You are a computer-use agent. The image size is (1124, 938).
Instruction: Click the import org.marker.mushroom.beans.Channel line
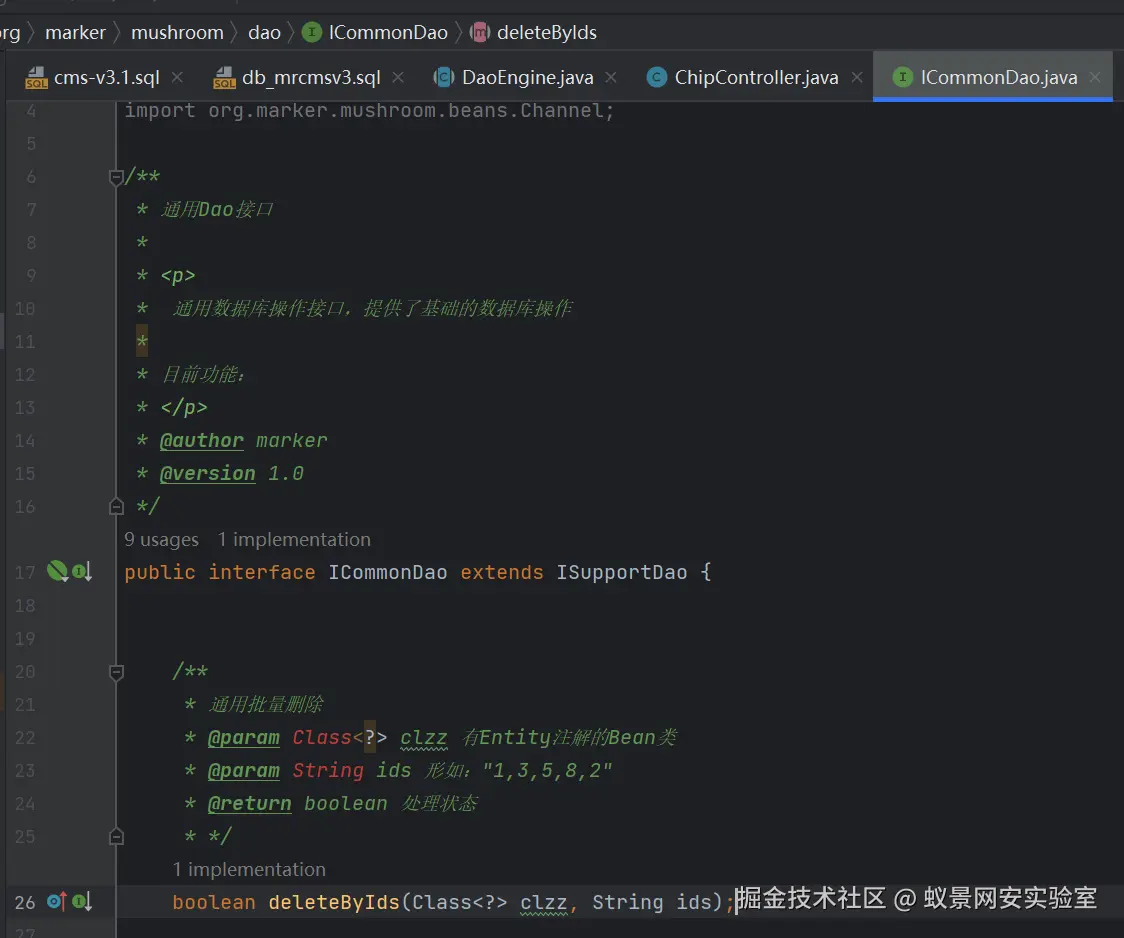coord(369,111)
